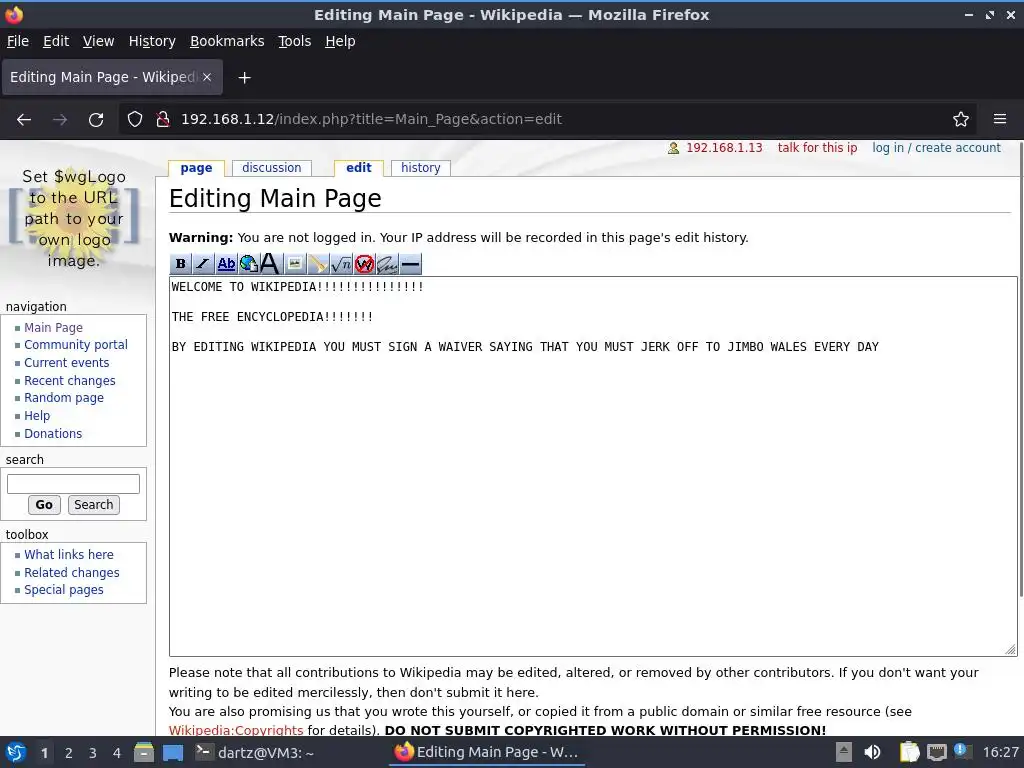1024x768 pixels.
Task: Open update notification tray icon
Action: pos(961,750)
